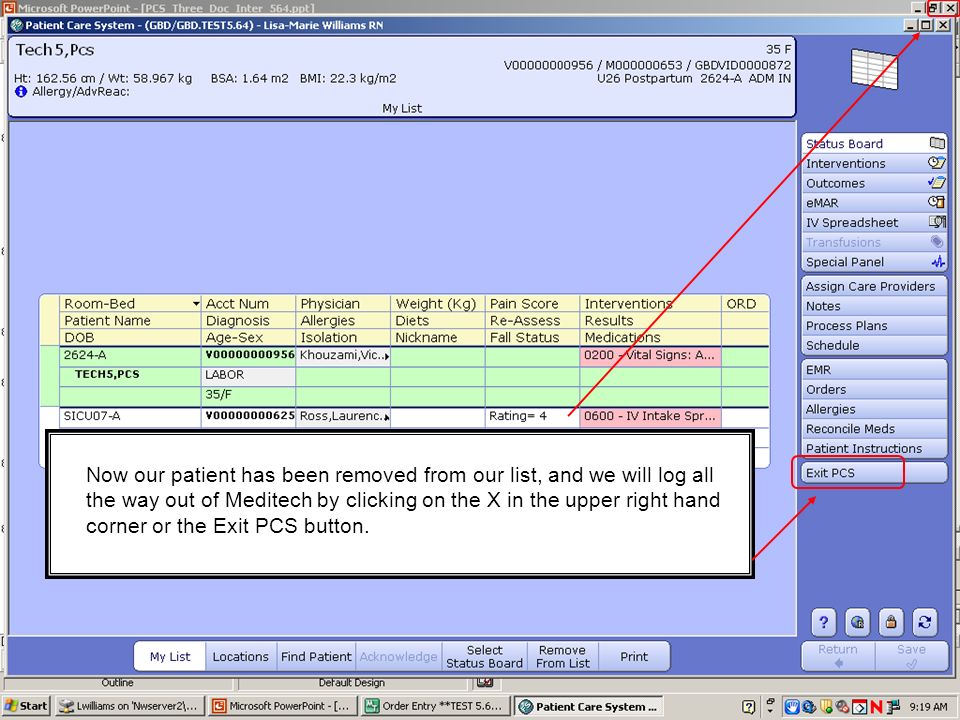Click Remove From List button

[563, 656]
